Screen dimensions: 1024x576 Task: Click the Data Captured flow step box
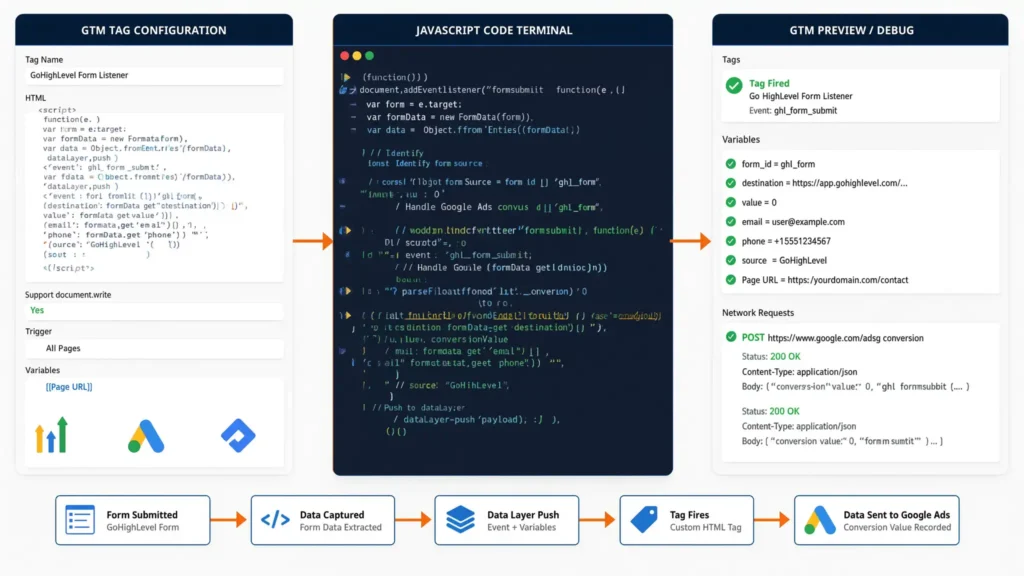pyautogui.click(x=323, y=520)
